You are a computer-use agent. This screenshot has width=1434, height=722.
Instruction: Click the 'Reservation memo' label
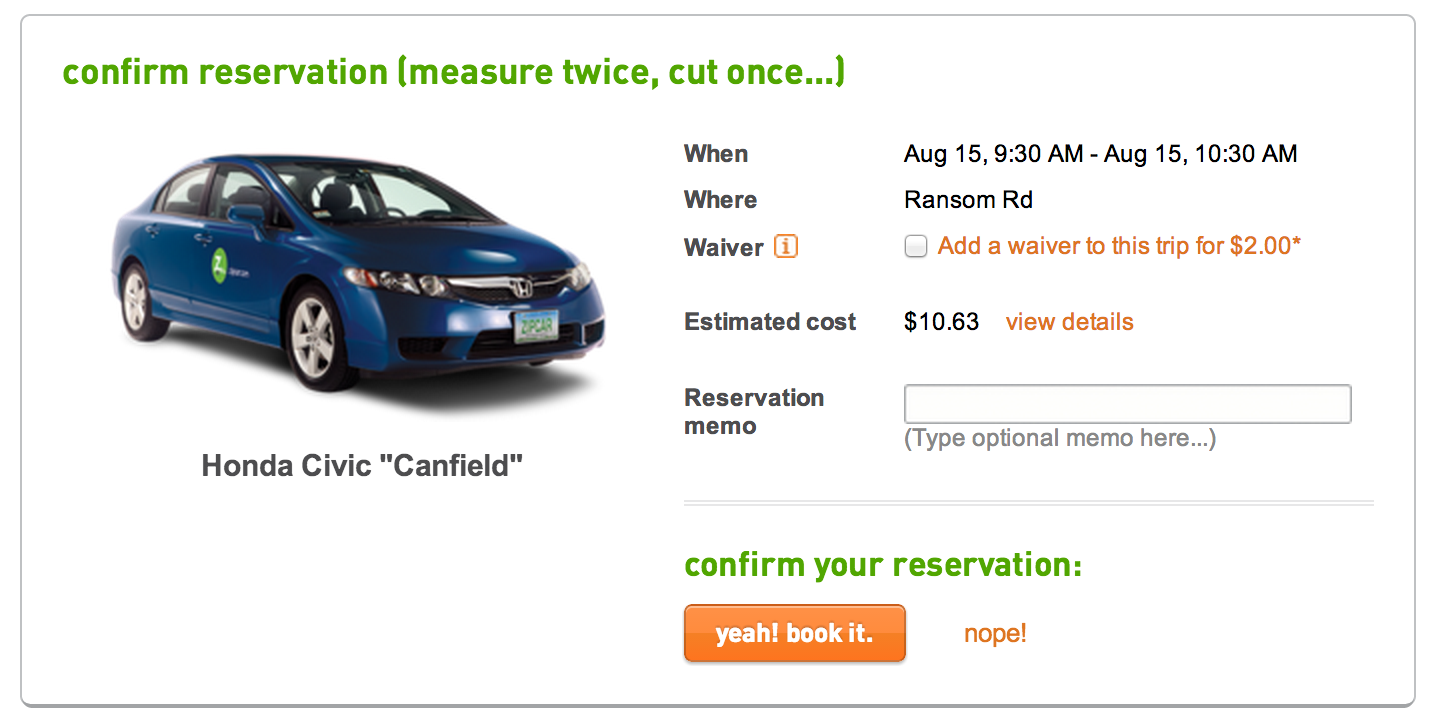coord(754,412)
